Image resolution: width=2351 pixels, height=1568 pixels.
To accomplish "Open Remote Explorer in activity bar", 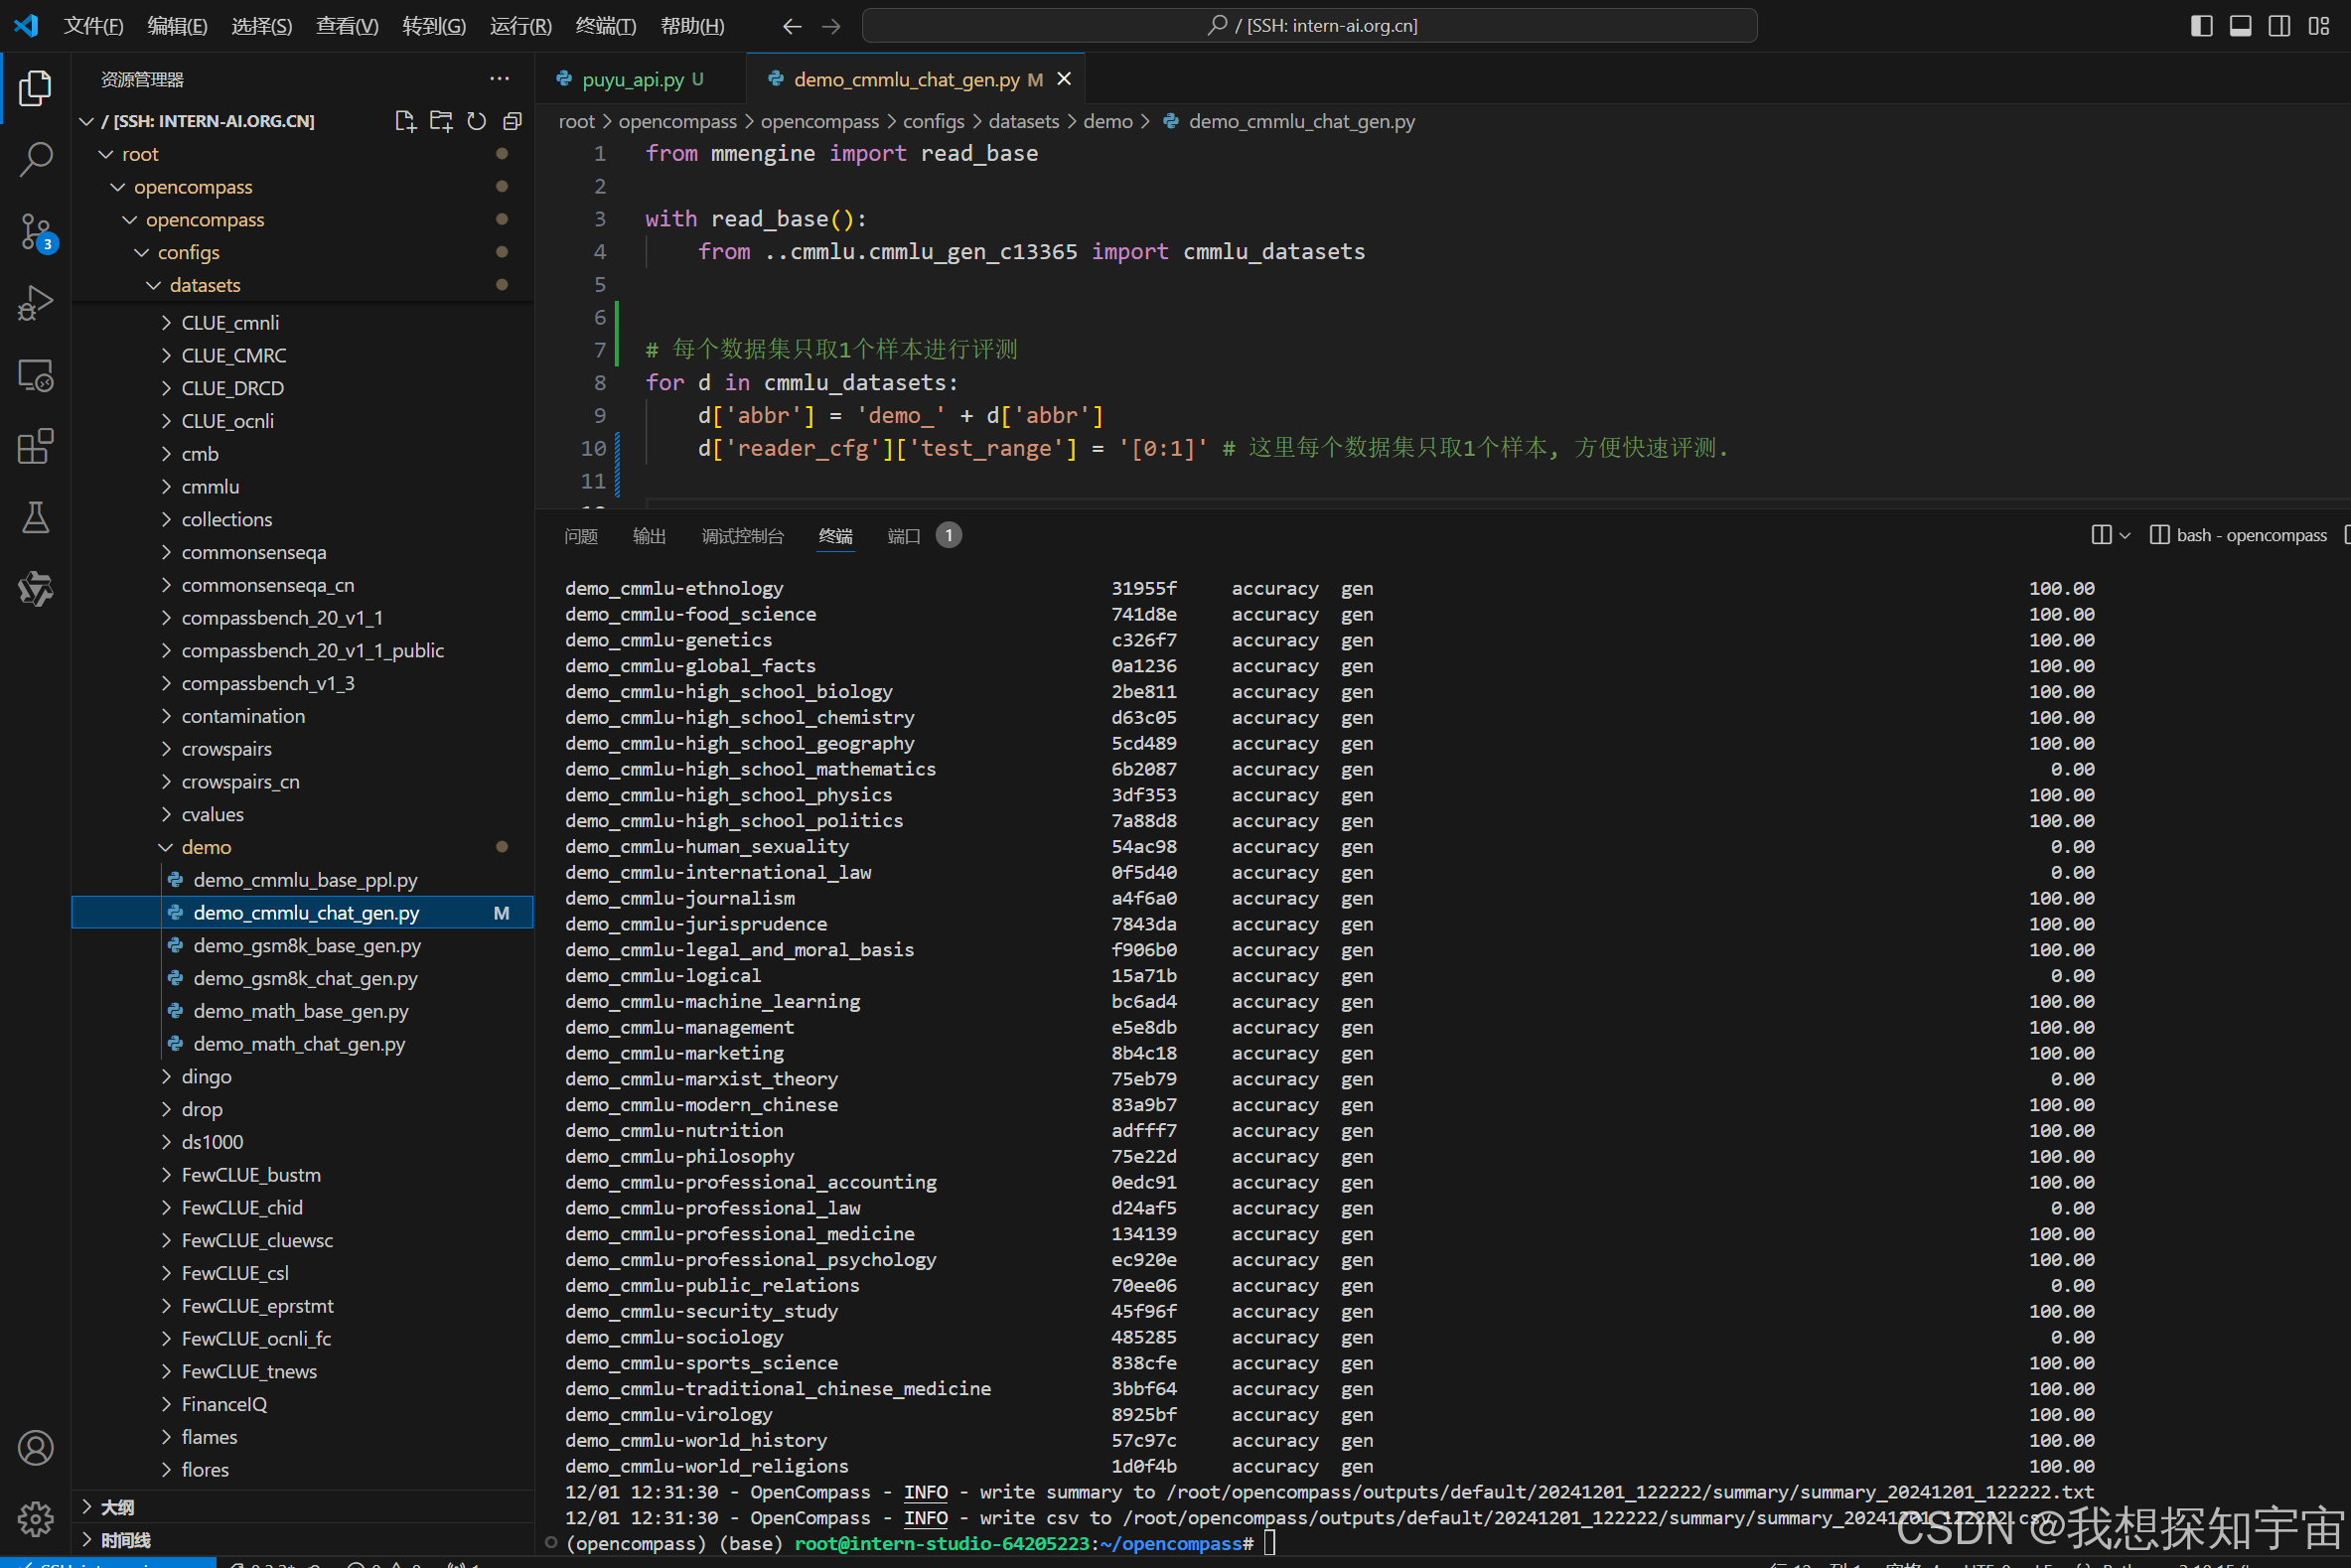I will (x=36, y=376).
